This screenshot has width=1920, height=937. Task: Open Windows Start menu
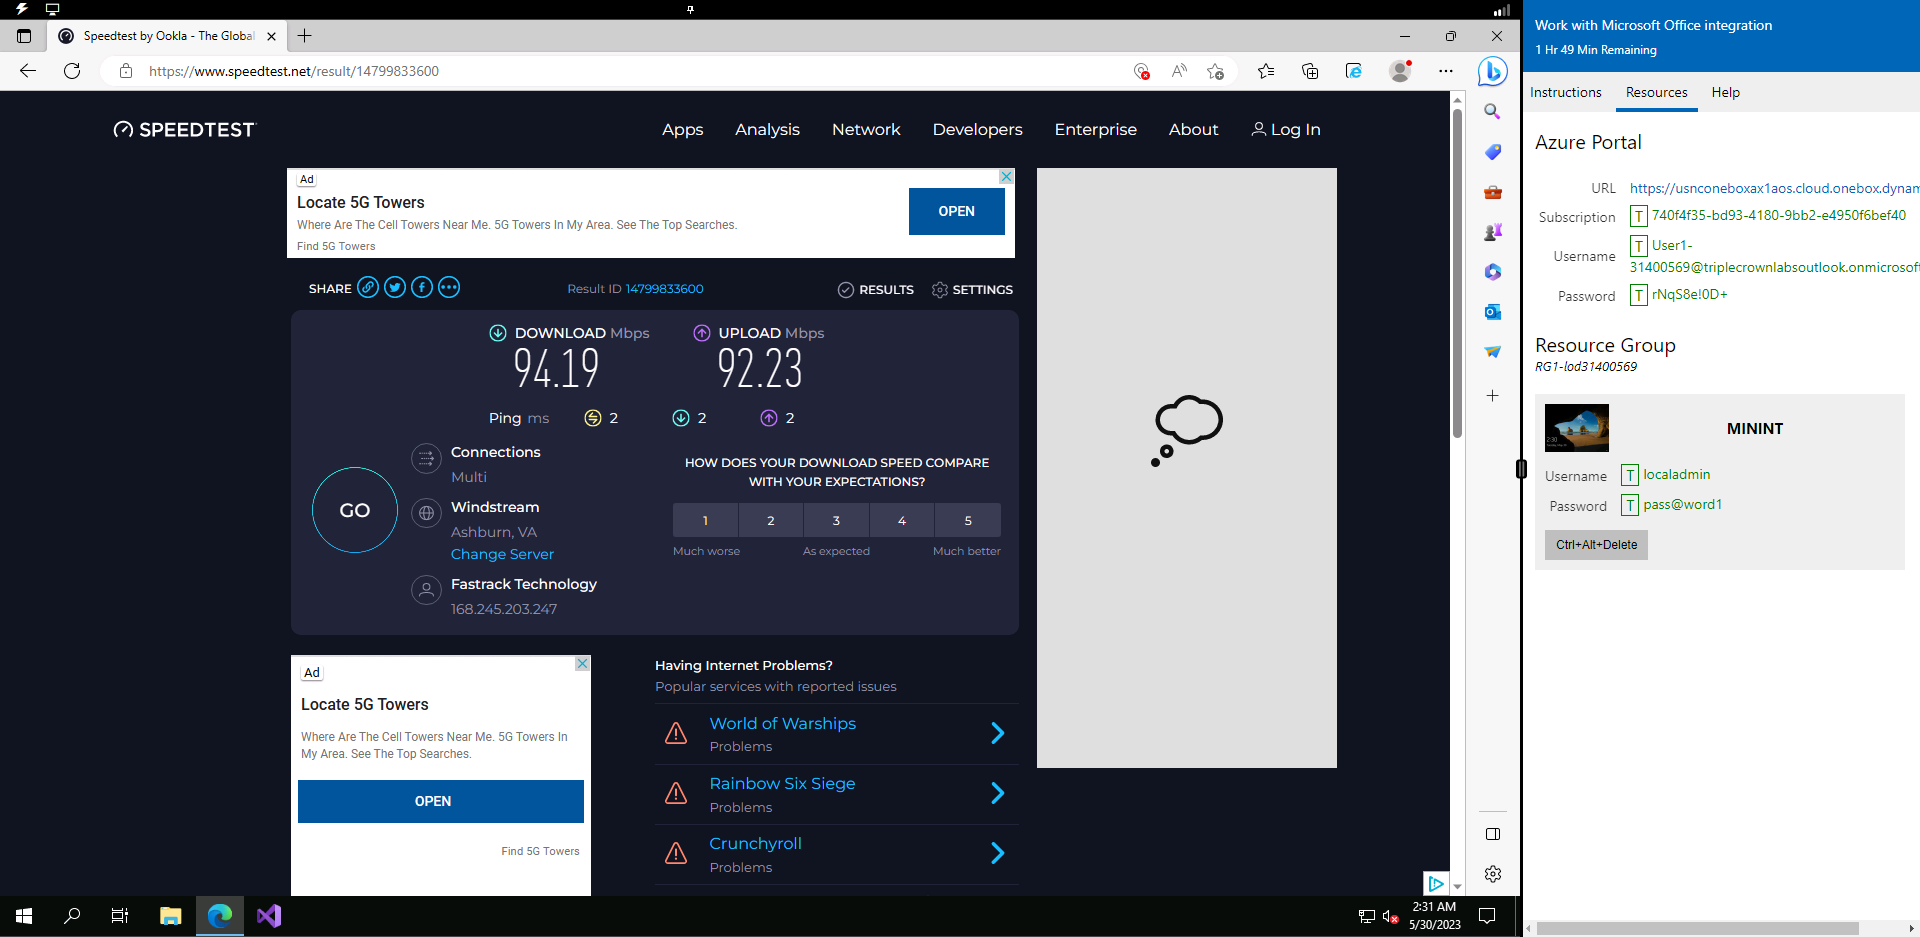point(24,916)
